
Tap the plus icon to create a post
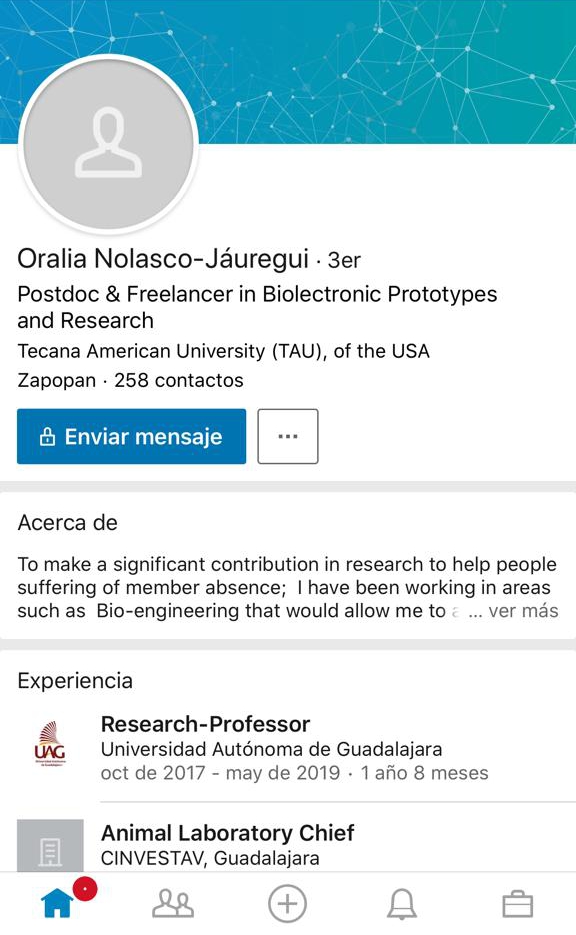[x=287, y=903]
